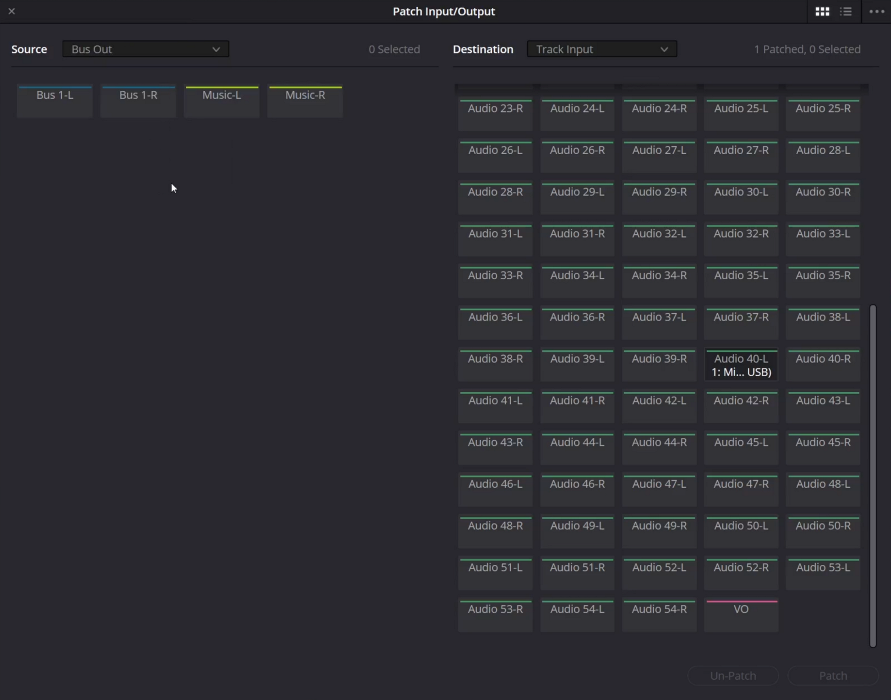Select the Audio 30-R destination
The width and height of the screenshot is (891, 700).
(x=823, y=198)
